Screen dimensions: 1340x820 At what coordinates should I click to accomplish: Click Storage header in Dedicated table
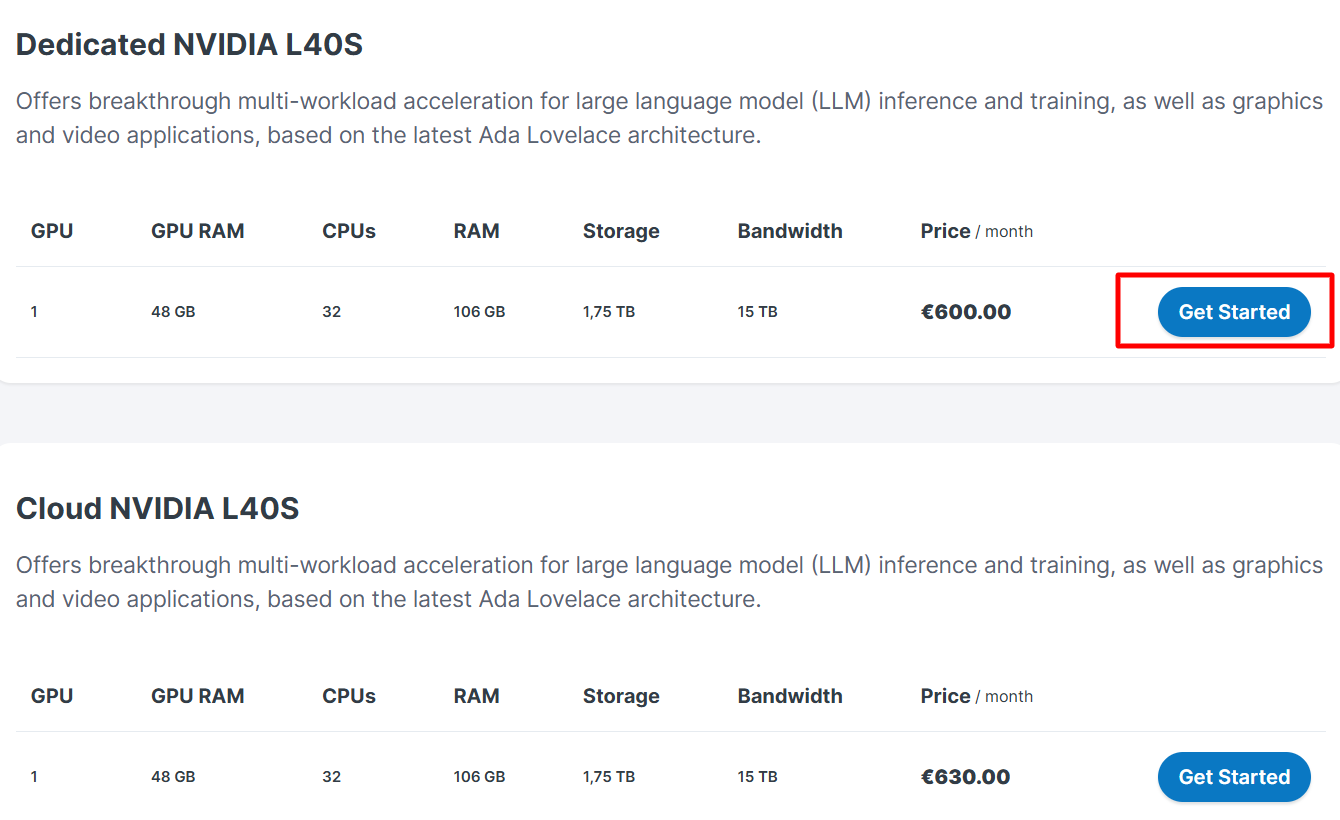tap(621, 231)
